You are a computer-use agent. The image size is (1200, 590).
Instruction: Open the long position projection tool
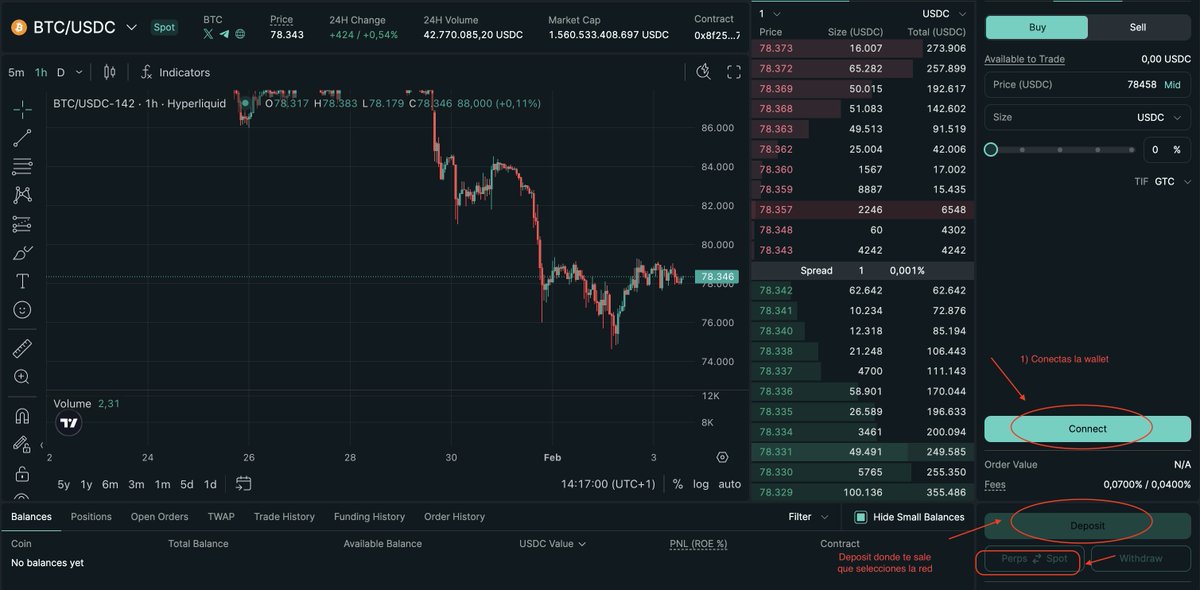pos(22,224)
